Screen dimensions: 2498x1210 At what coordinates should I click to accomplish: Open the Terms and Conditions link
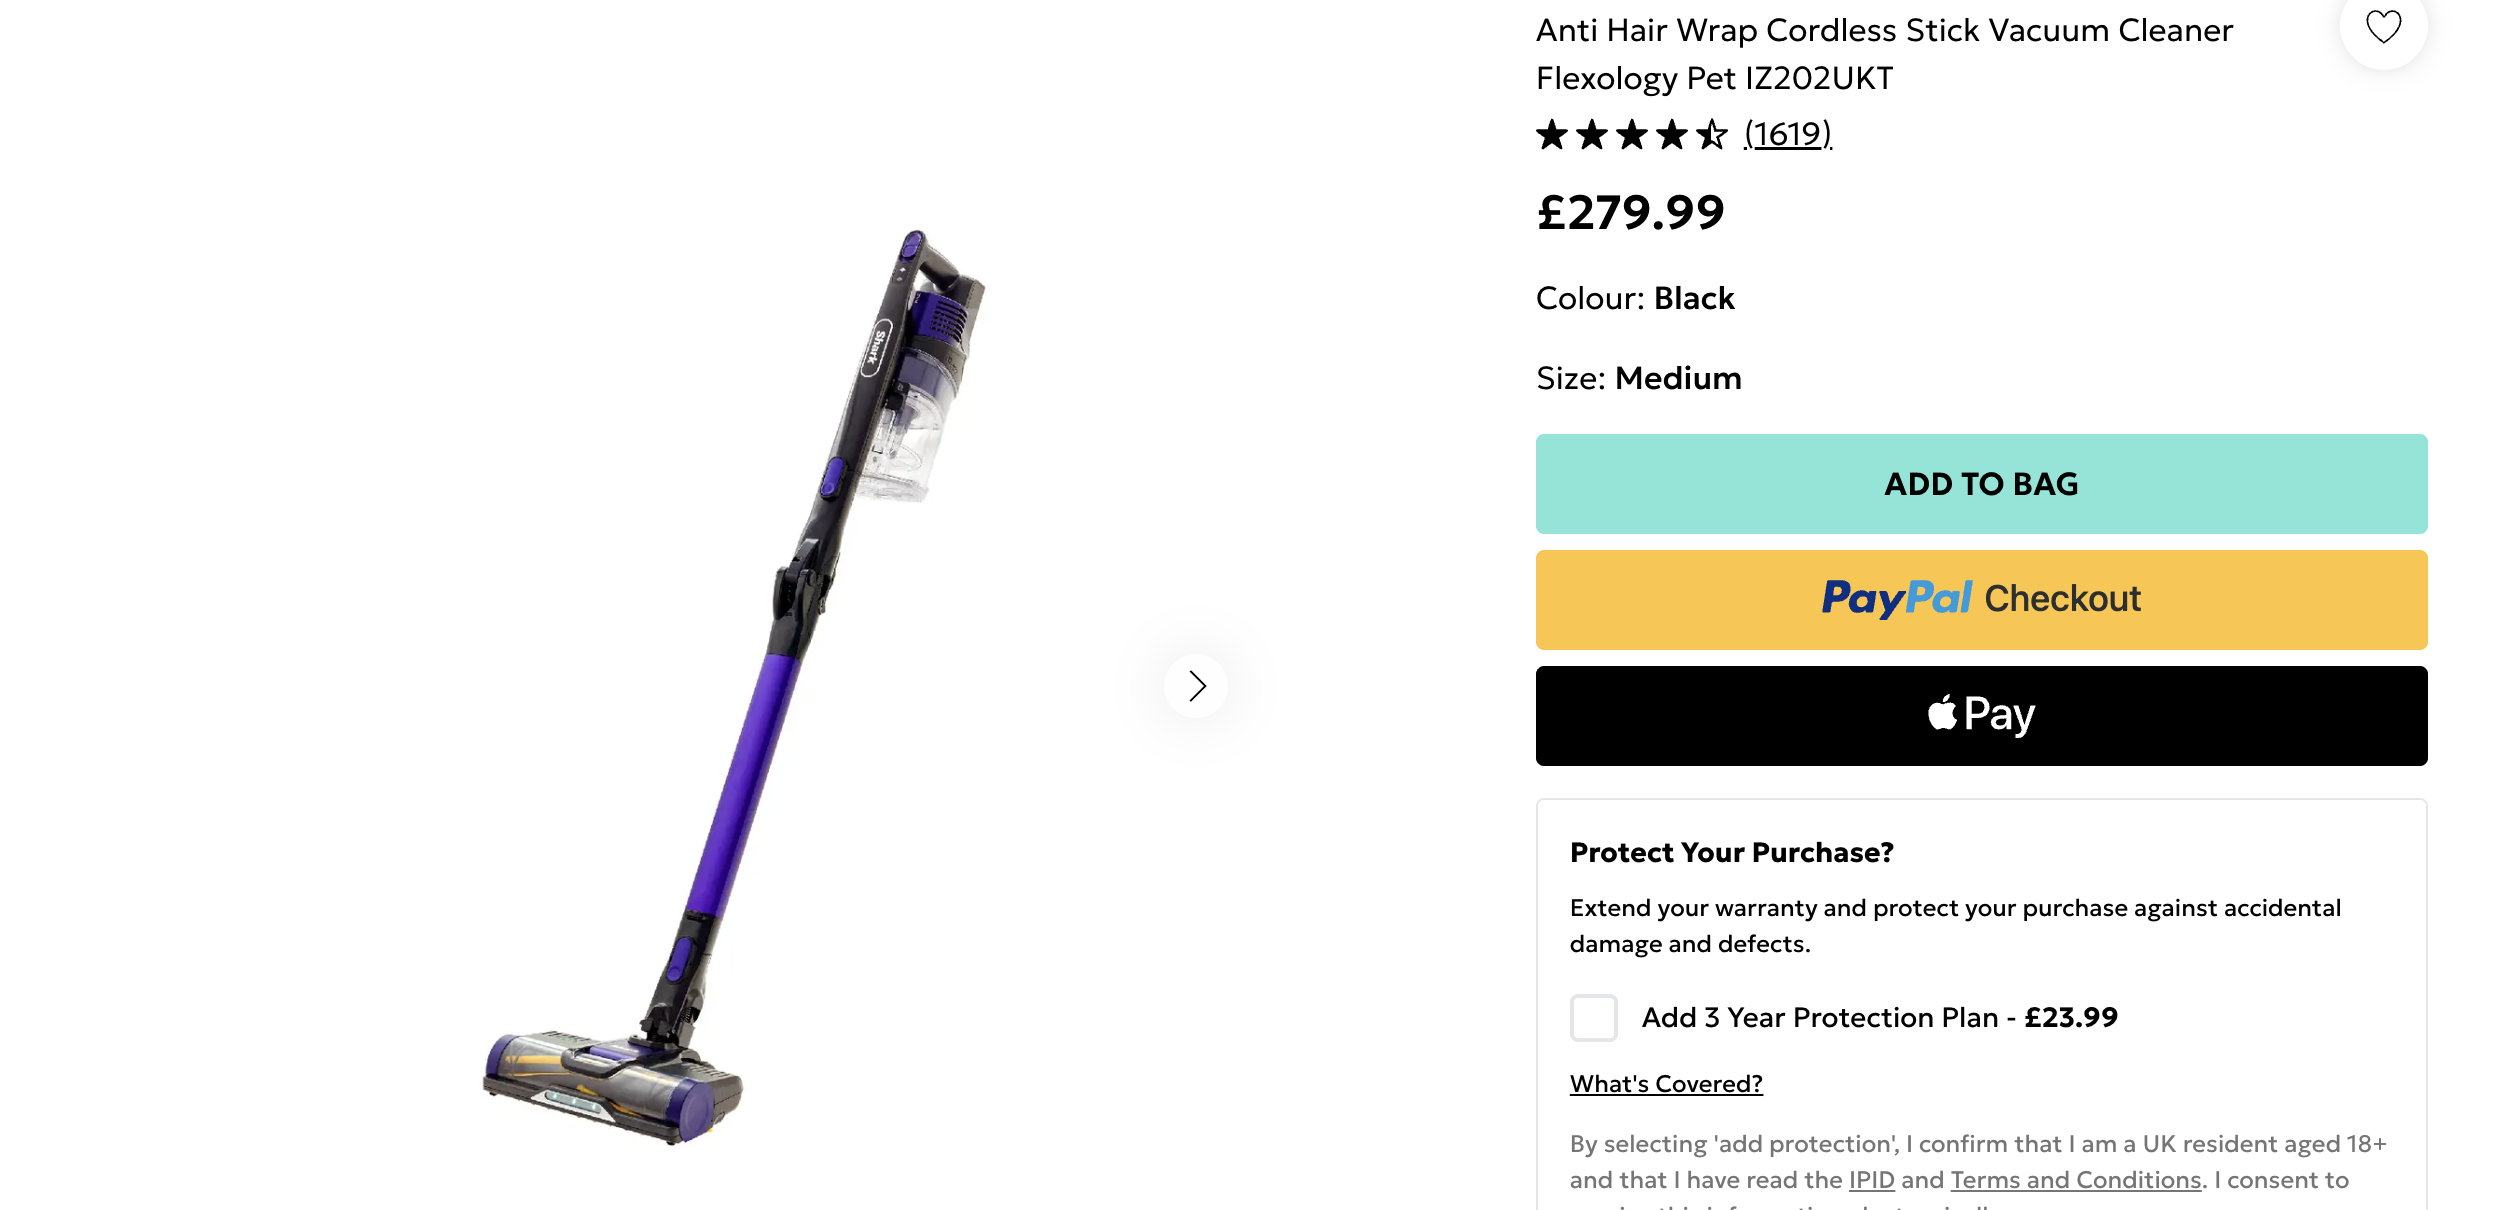[x=2075, y=1180]
